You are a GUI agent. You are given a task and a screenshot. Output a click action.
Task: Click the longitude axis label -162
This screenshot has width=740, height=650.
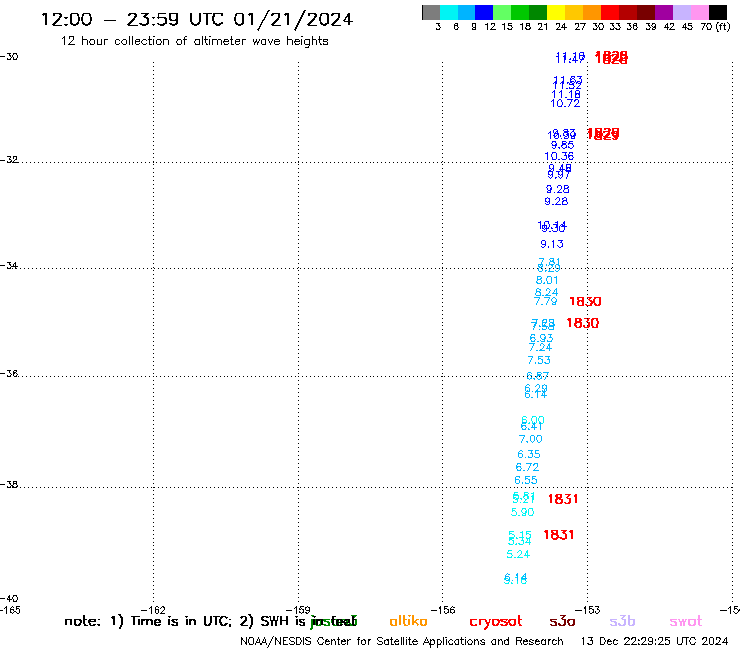click(x=153, y=610)
